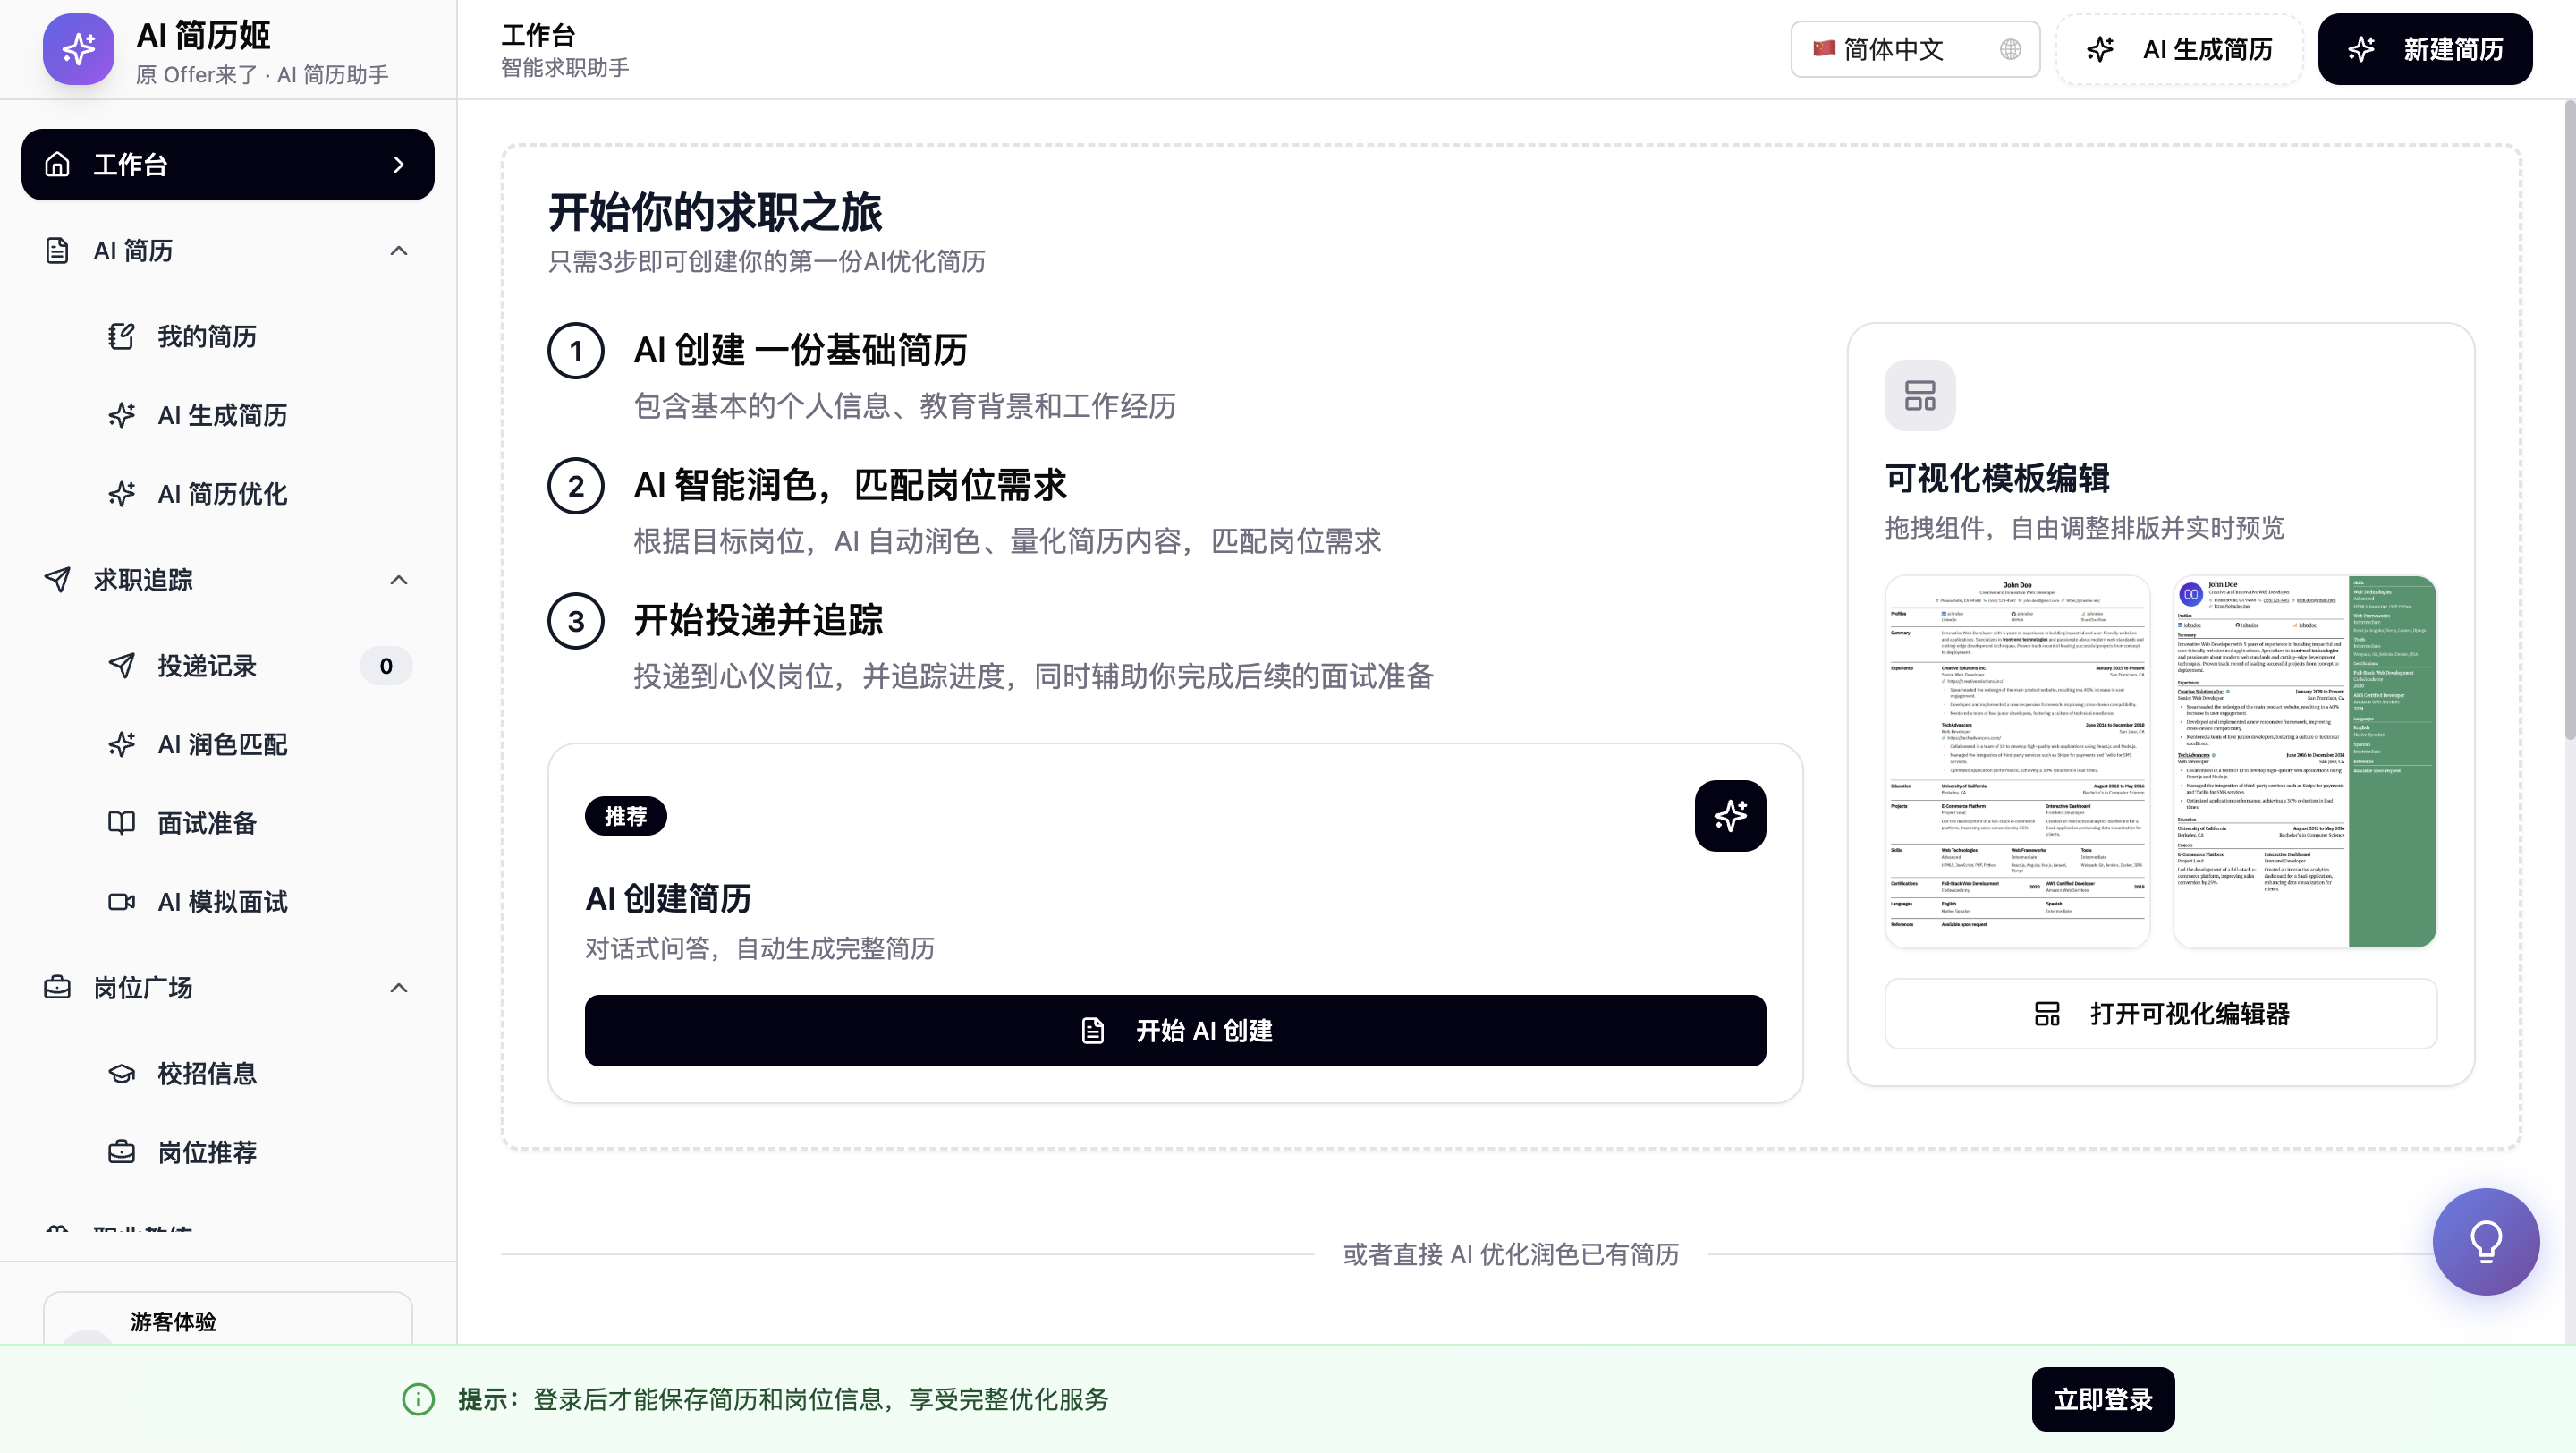Collapse the 岗位广场 sidebar section
Viewport: 2576px width, 1453px height.
coord(398,988)
